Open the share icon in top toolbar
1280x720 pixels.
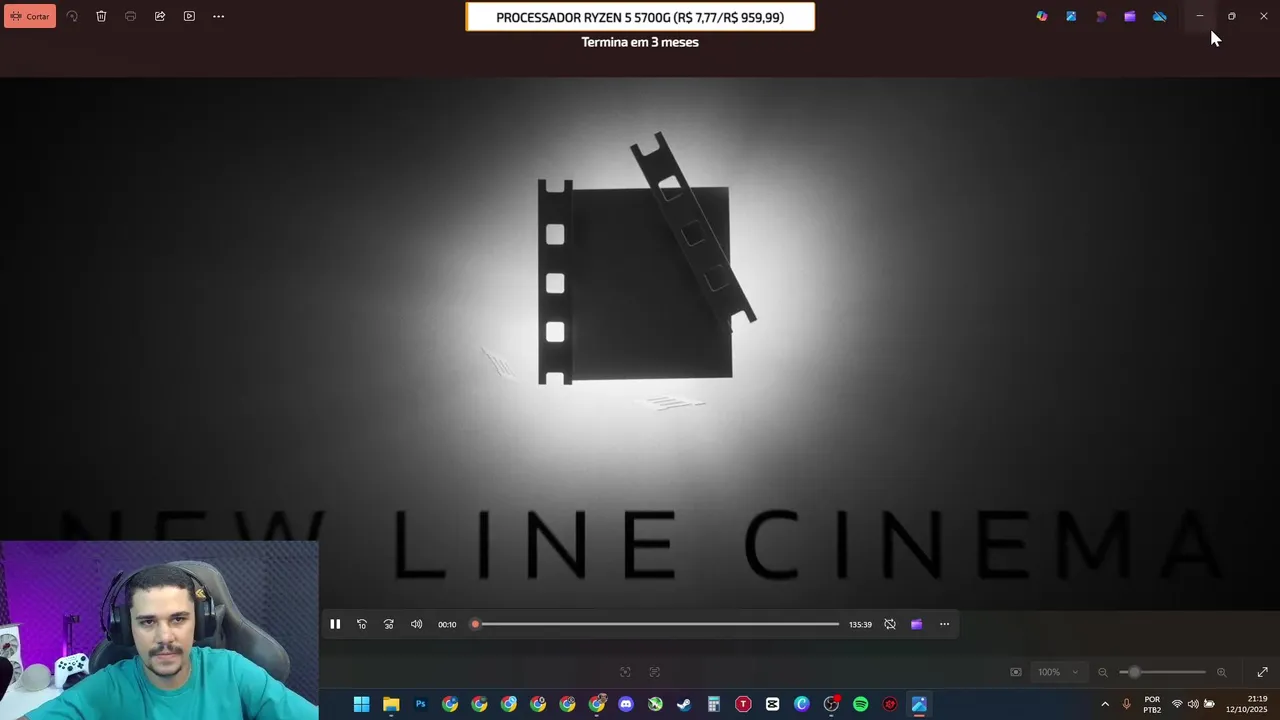click(160, 16)
